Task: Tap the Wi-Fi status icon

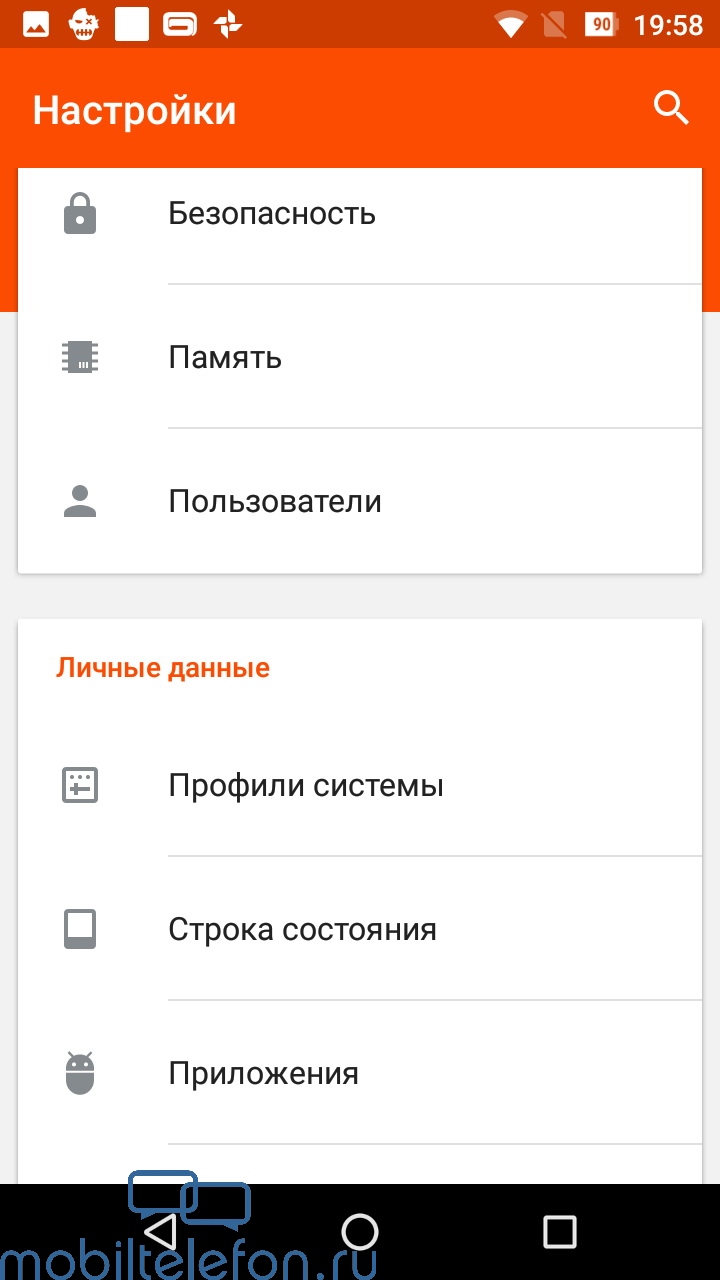Action: pyautogui.click(x=511, y=24)
